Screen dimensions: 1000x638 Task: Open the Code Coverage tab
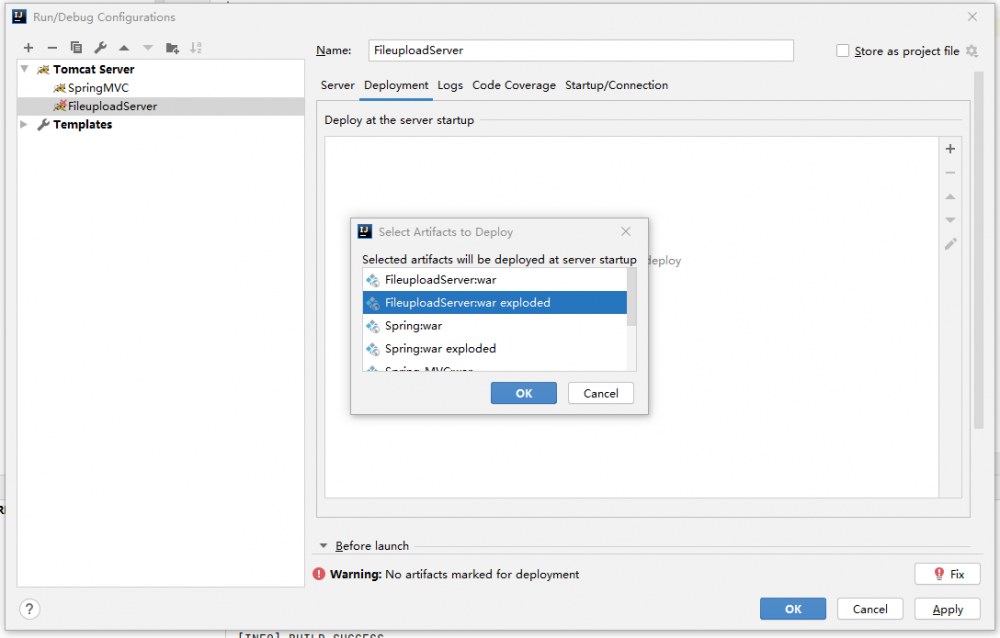(514, 86)
